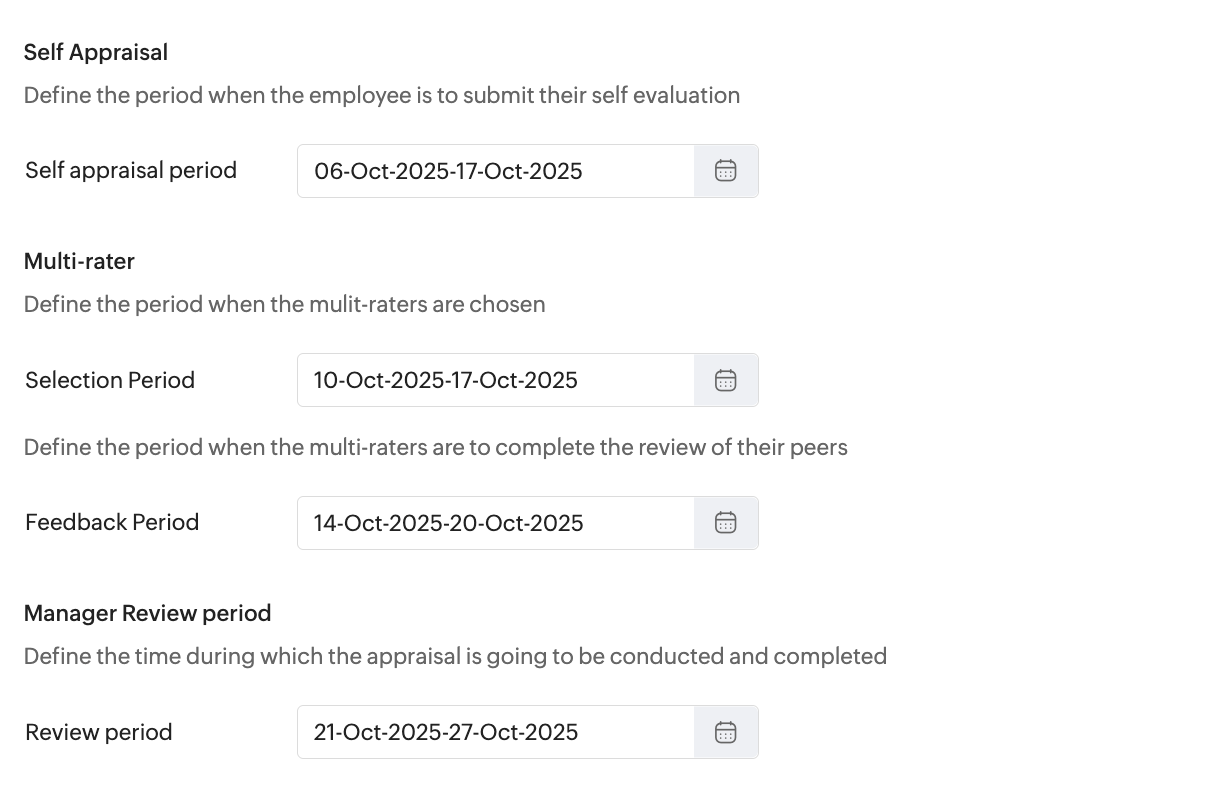Click the appraisal conducted and completed description
This screenshot has width=1206, height=804.
[455, 656]
